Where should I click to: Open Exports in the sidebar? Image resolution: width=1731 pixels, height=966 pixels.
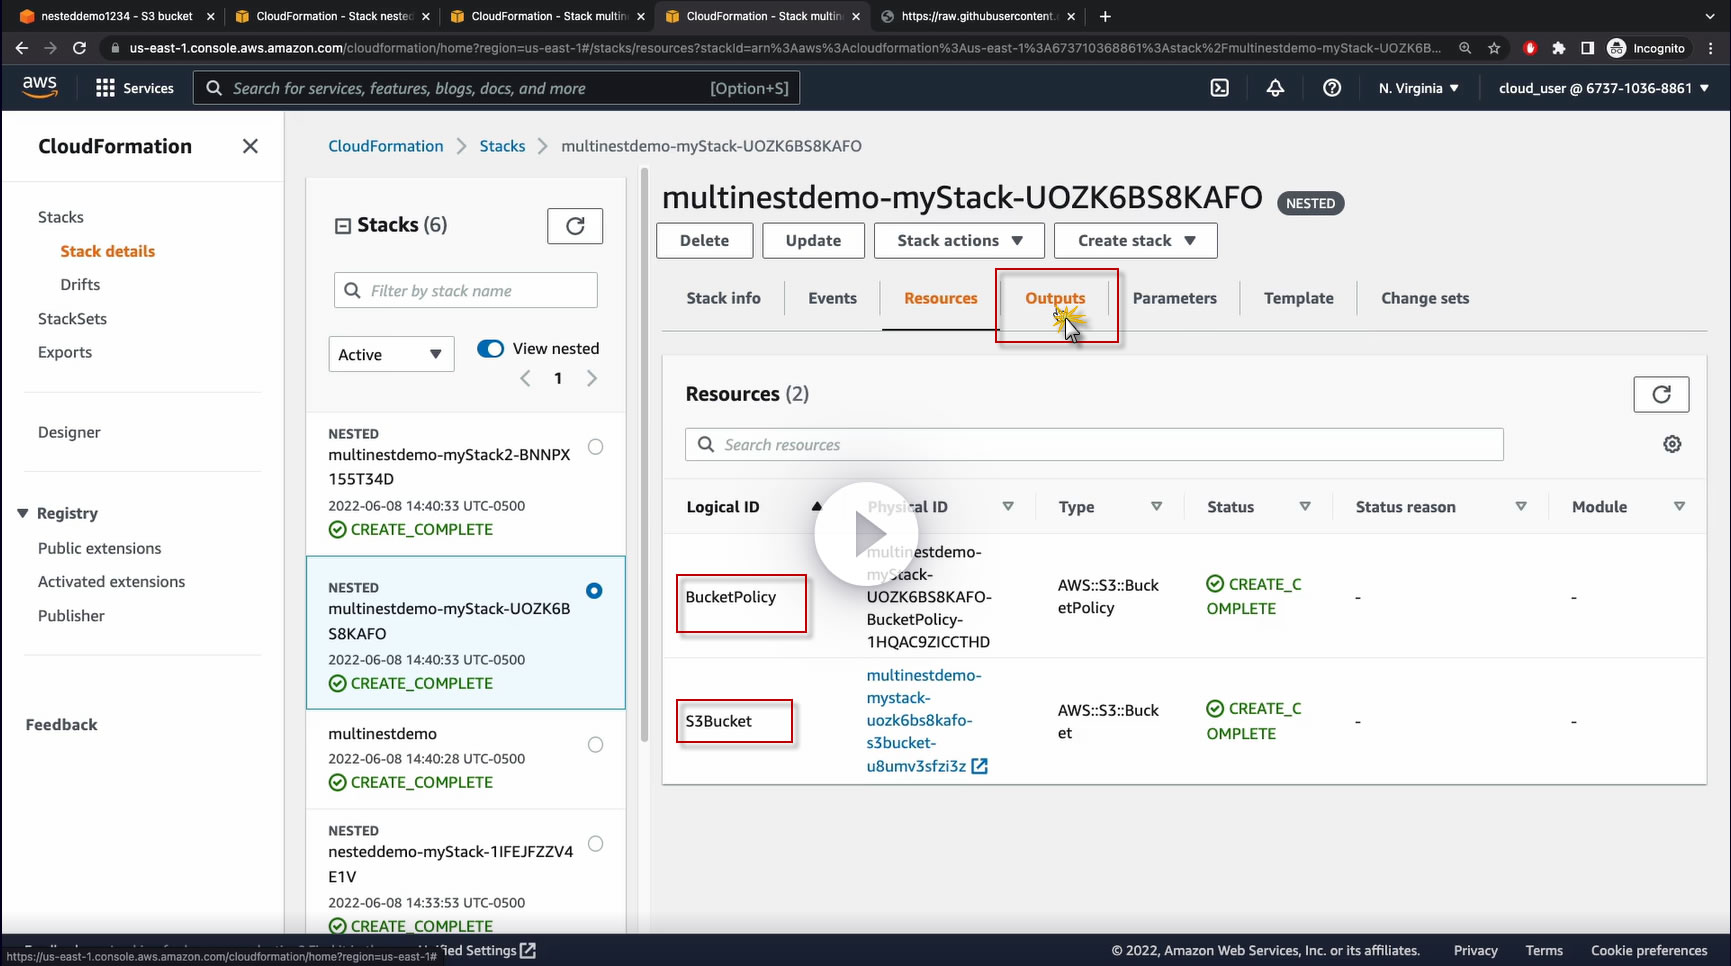(65, 352)
